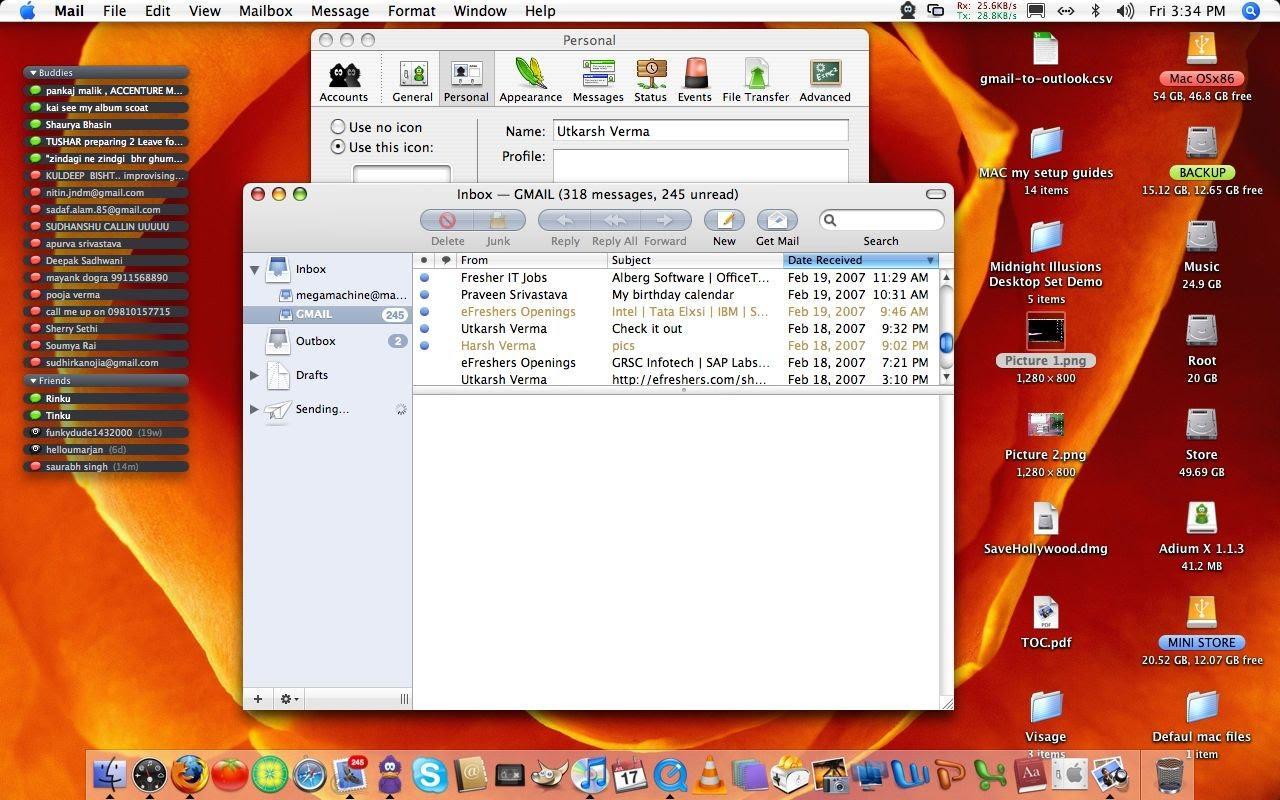Select the 'Use no icon' radio button
The width and height of the screenshot is (1280, 800).
pos(338,127)
